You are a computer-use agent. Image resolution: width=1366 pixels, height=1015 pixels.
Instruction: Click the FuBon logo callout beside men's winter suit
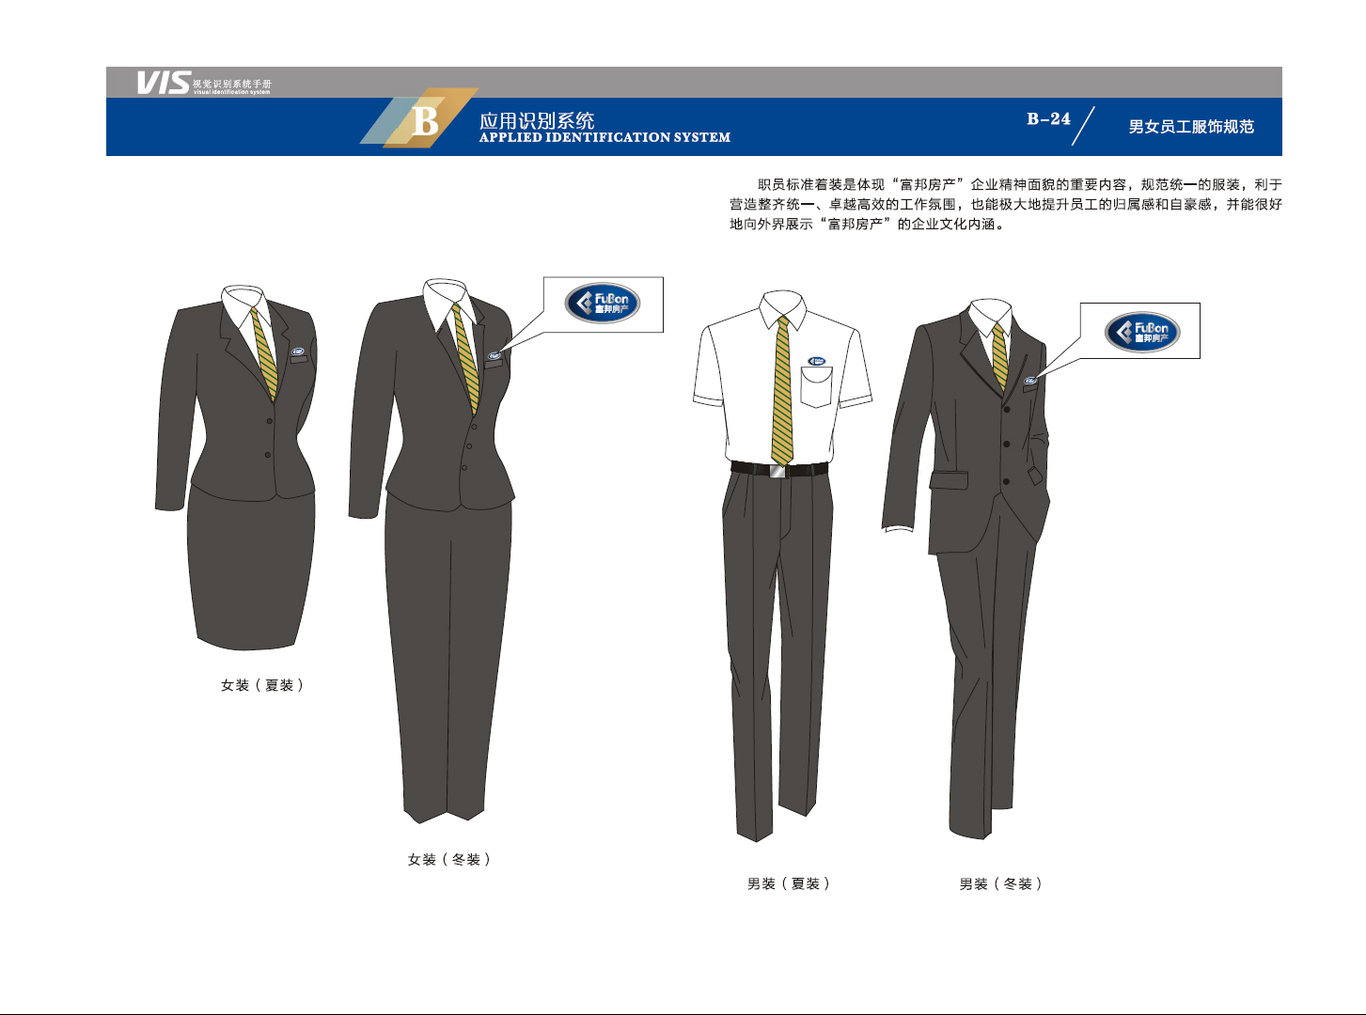tap(1141, 331)
